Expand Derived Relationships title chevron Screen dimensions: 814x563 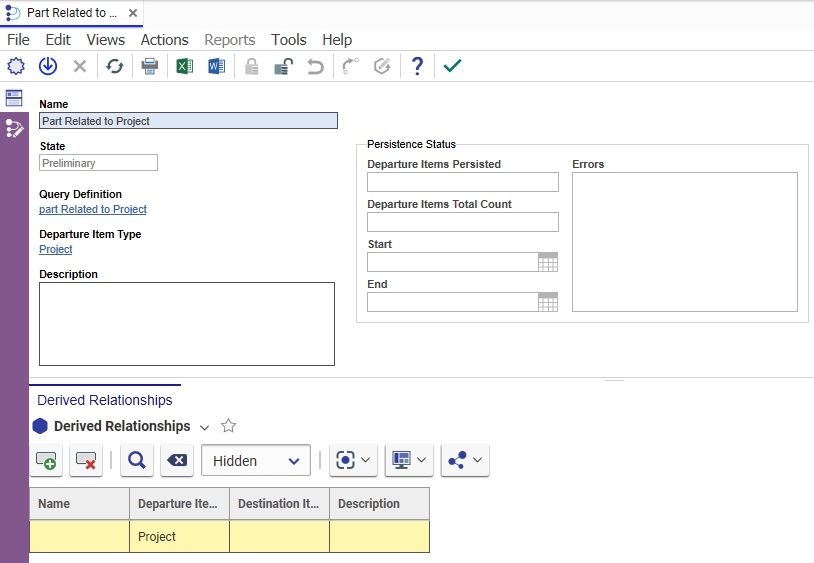point(205,428)
